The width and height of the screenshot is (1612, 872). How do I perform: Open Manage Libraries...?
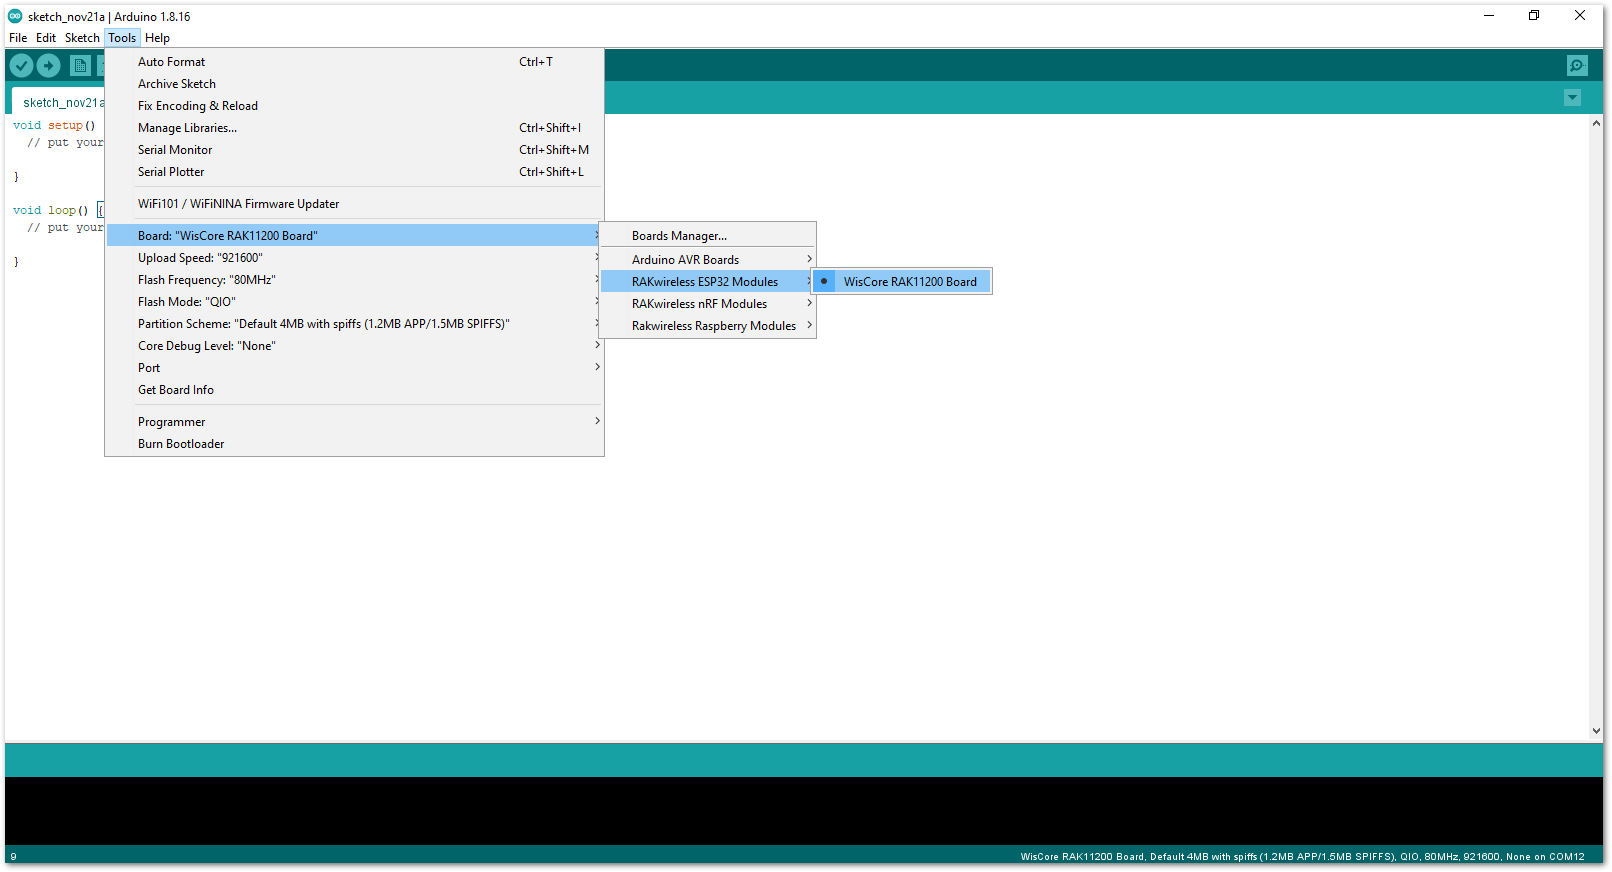pyautogui.click(x=354, y=128)
